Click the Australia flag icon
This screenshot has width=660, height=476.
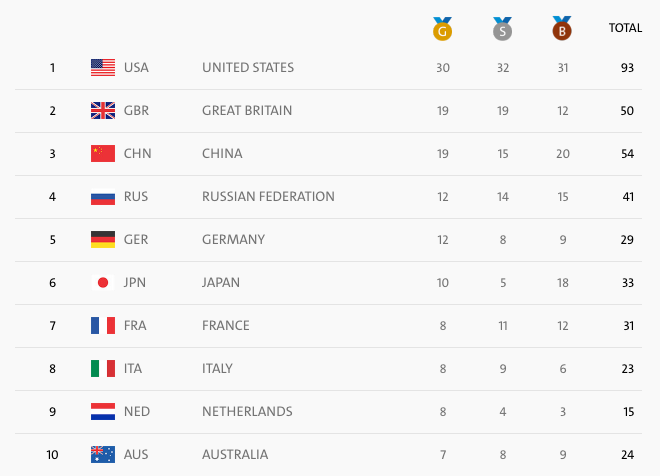(x=103, y=455)
